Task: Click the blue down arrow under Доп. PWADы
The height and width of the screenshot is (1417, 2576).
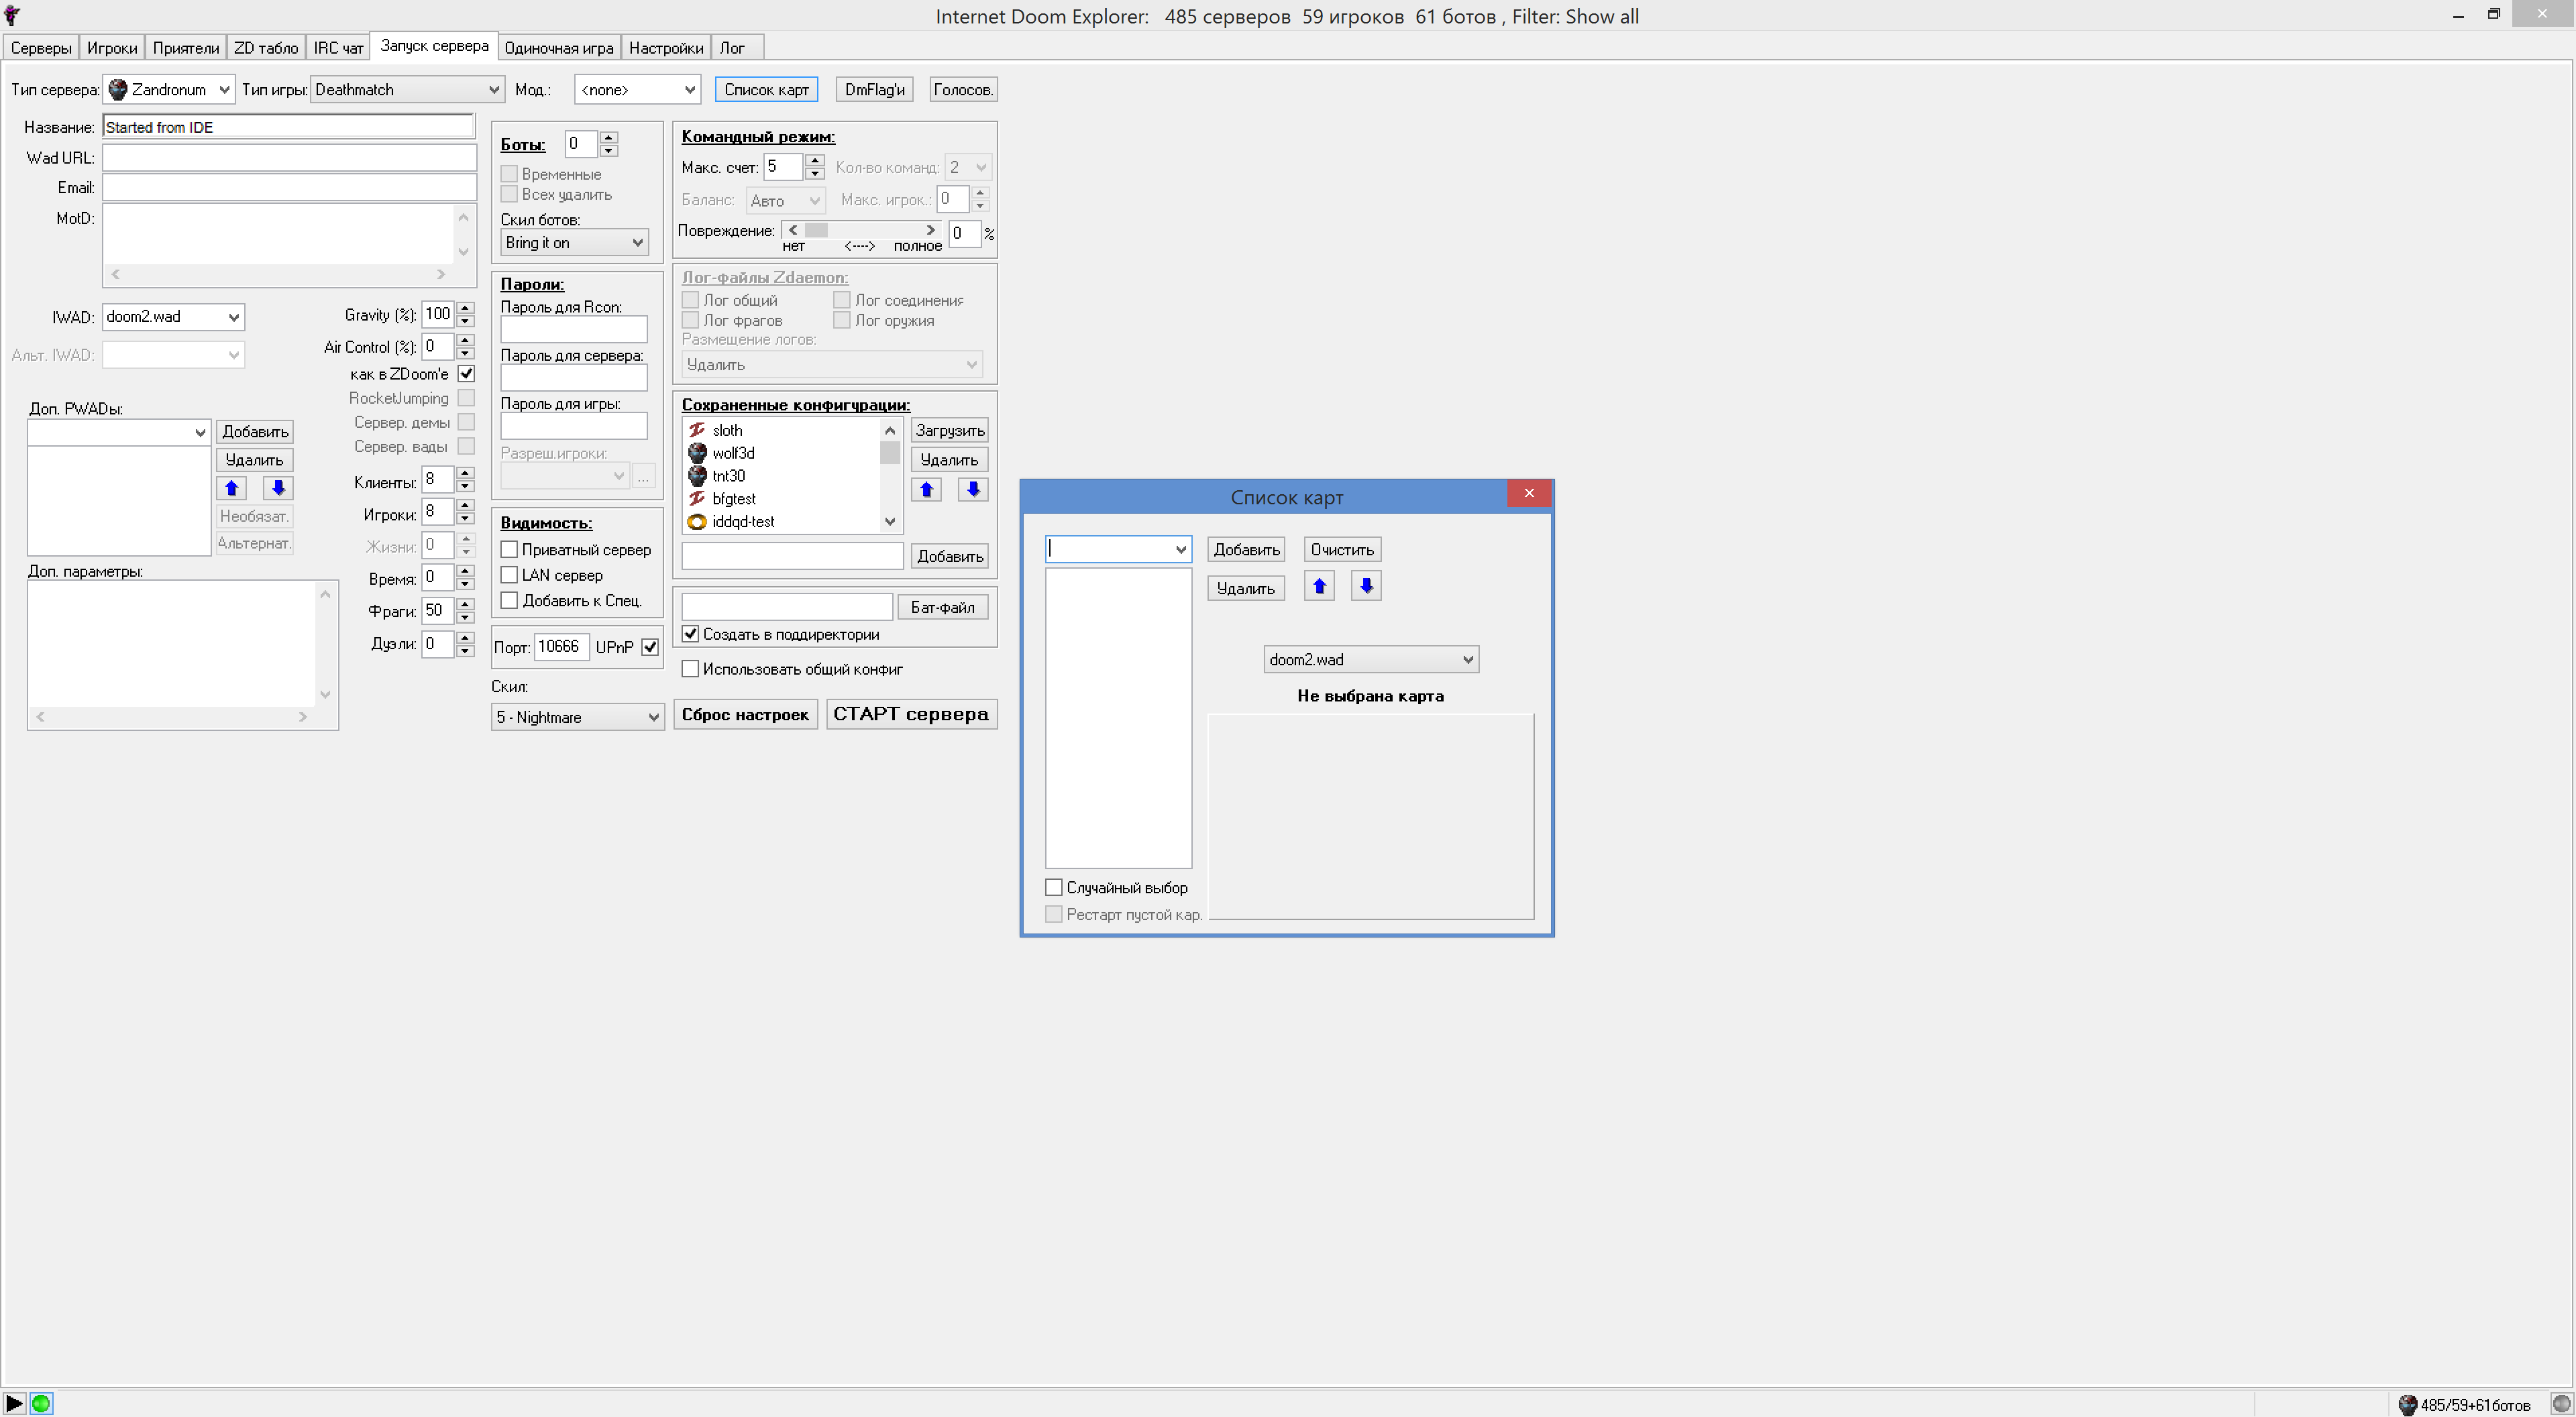Action: coord(278,488)
